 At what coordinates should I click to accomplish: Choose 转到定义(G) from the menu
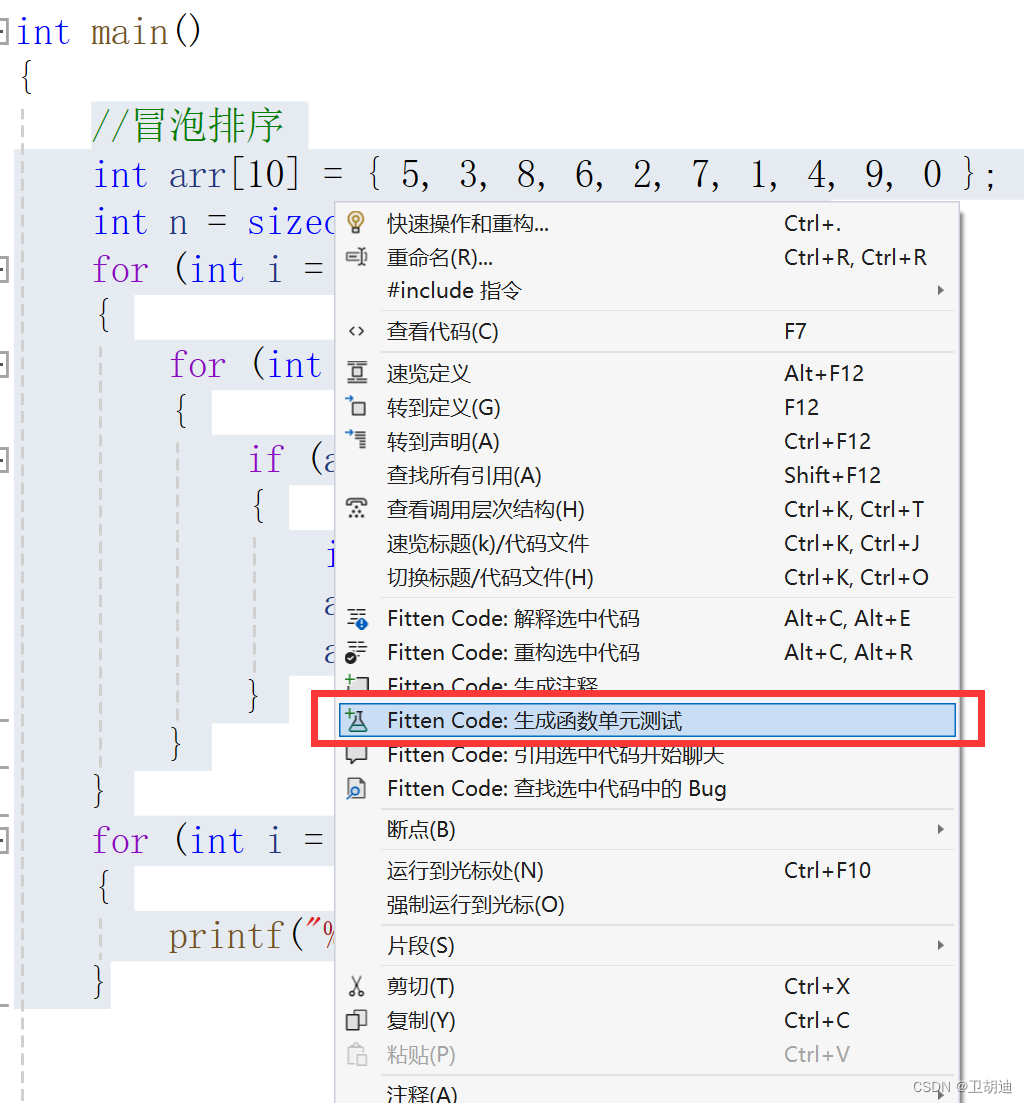click(x=440, y=407)
